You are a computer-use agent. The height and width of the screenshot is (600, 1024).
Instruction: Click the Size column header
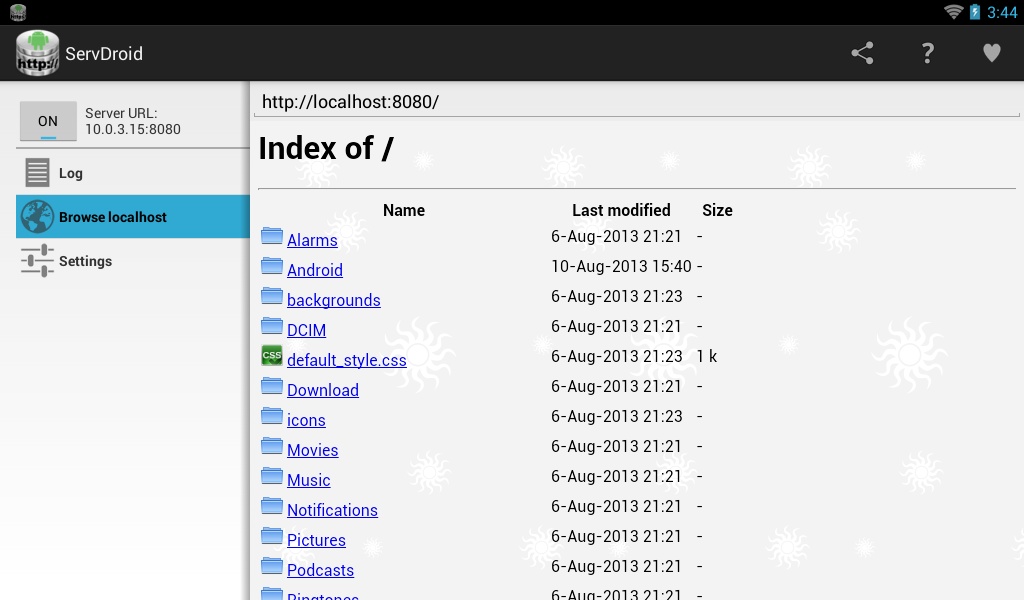[717, 210]
